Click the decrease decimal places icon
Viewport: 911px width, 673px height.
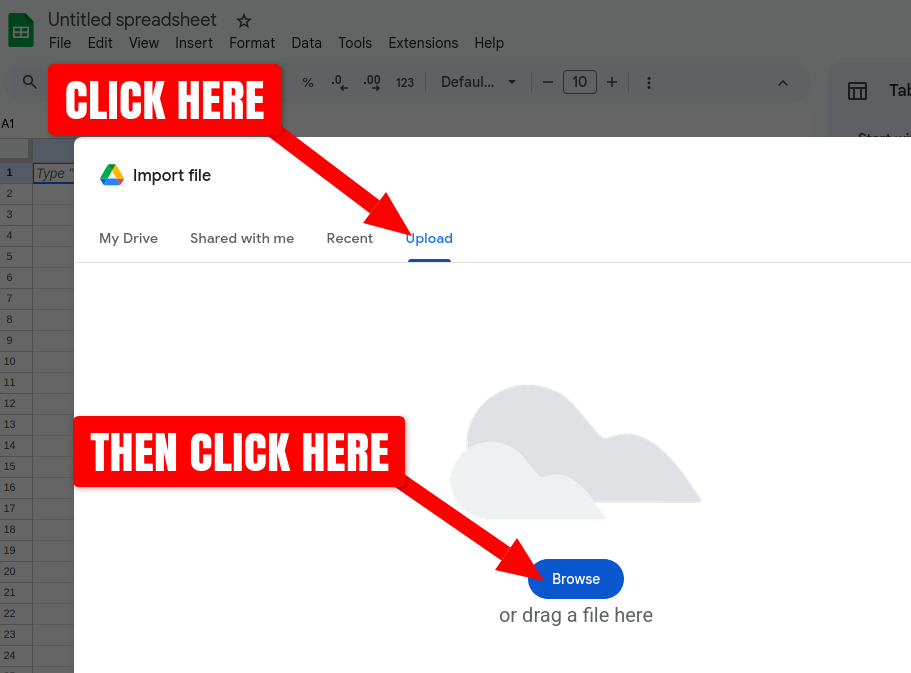click(x=338, y=82)
